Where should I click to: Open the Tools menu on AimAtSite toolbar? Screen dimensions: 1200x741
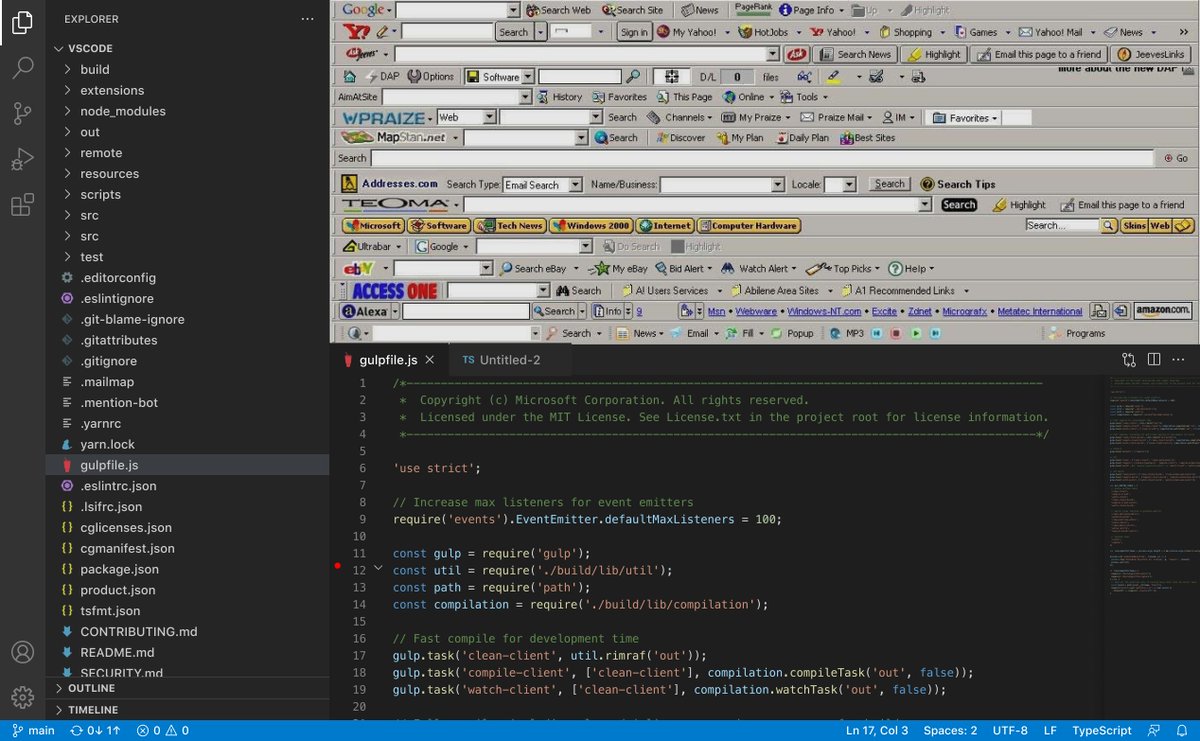803,97
